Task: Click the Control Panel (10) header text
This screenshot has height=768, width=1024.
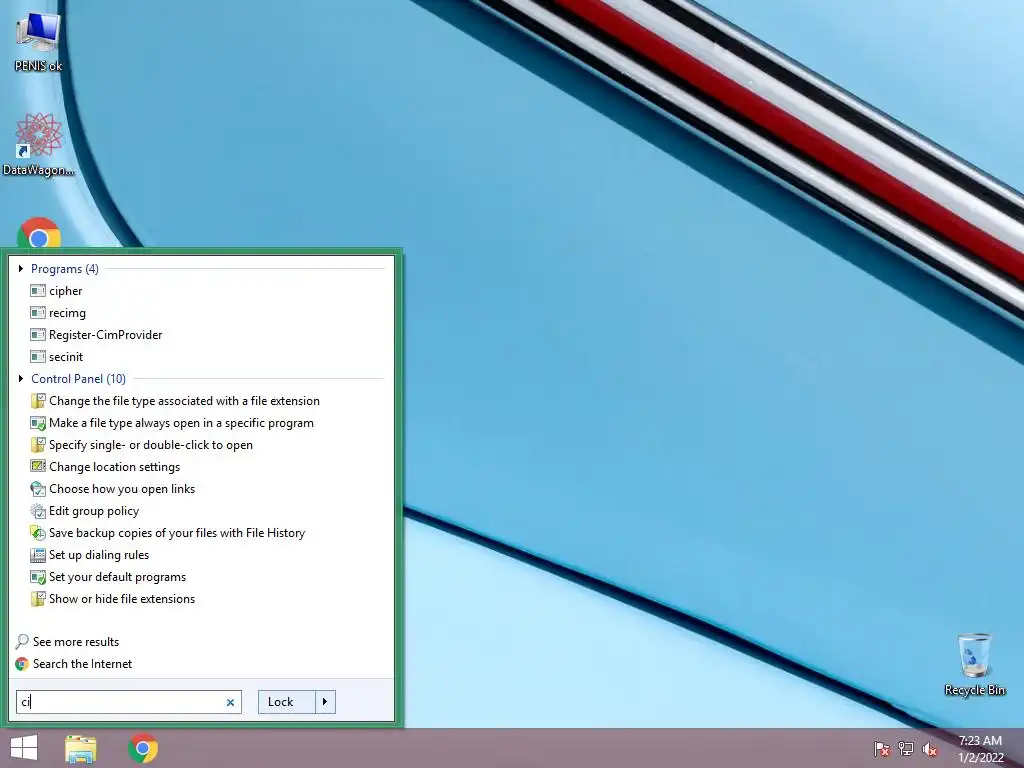Action: click(78, 378)
